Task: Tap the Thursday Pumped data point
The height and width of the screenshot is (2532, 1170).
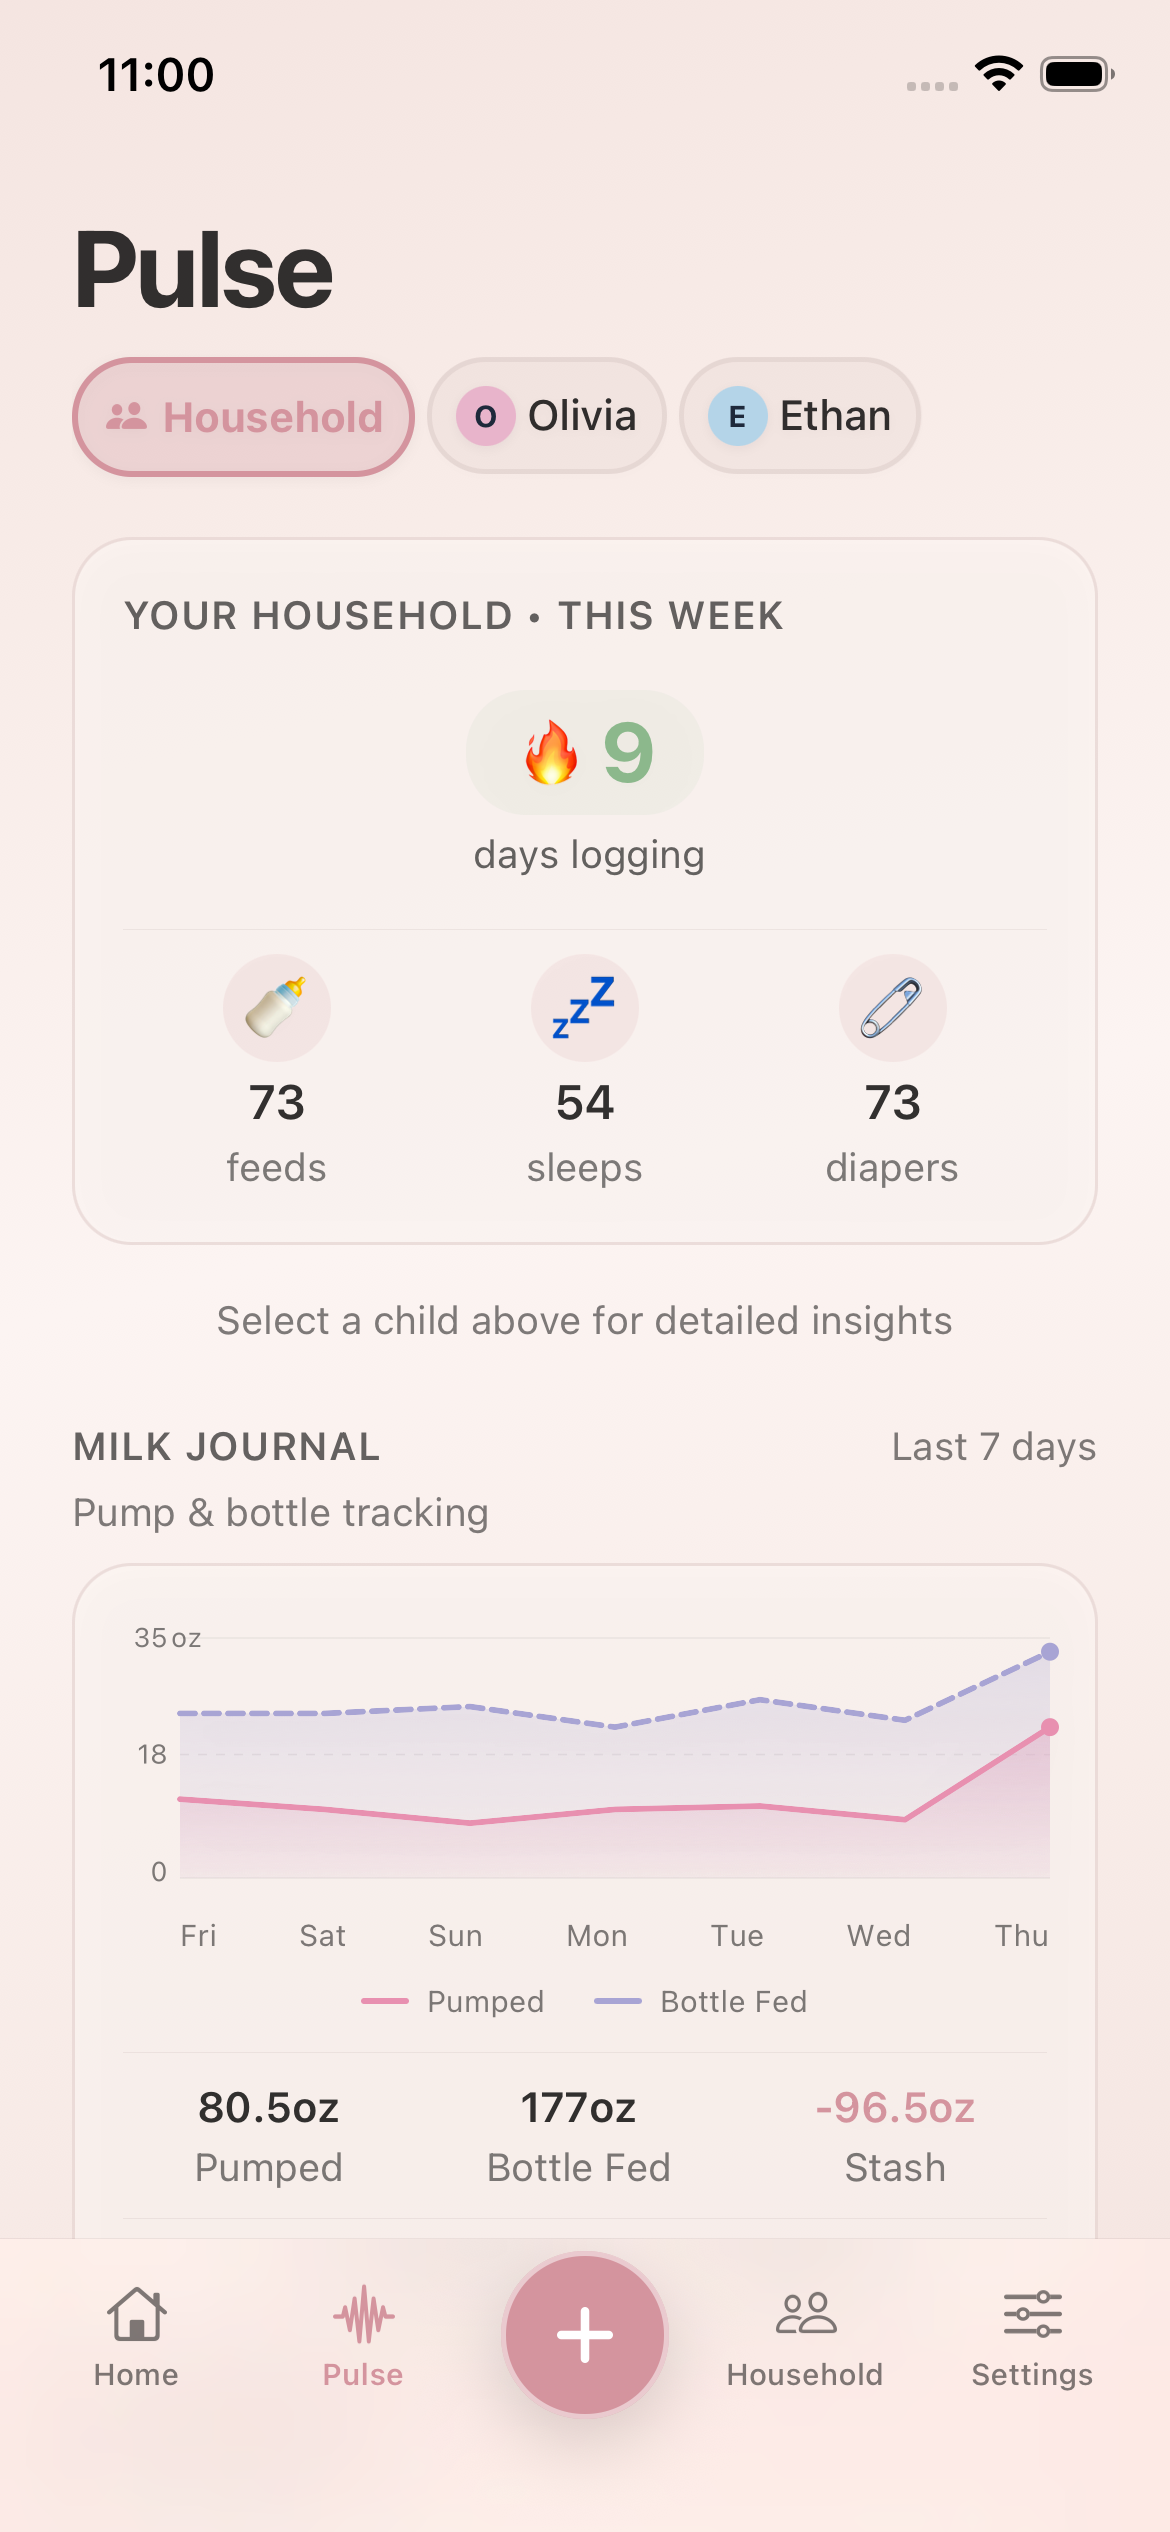Action: 1050,1727
